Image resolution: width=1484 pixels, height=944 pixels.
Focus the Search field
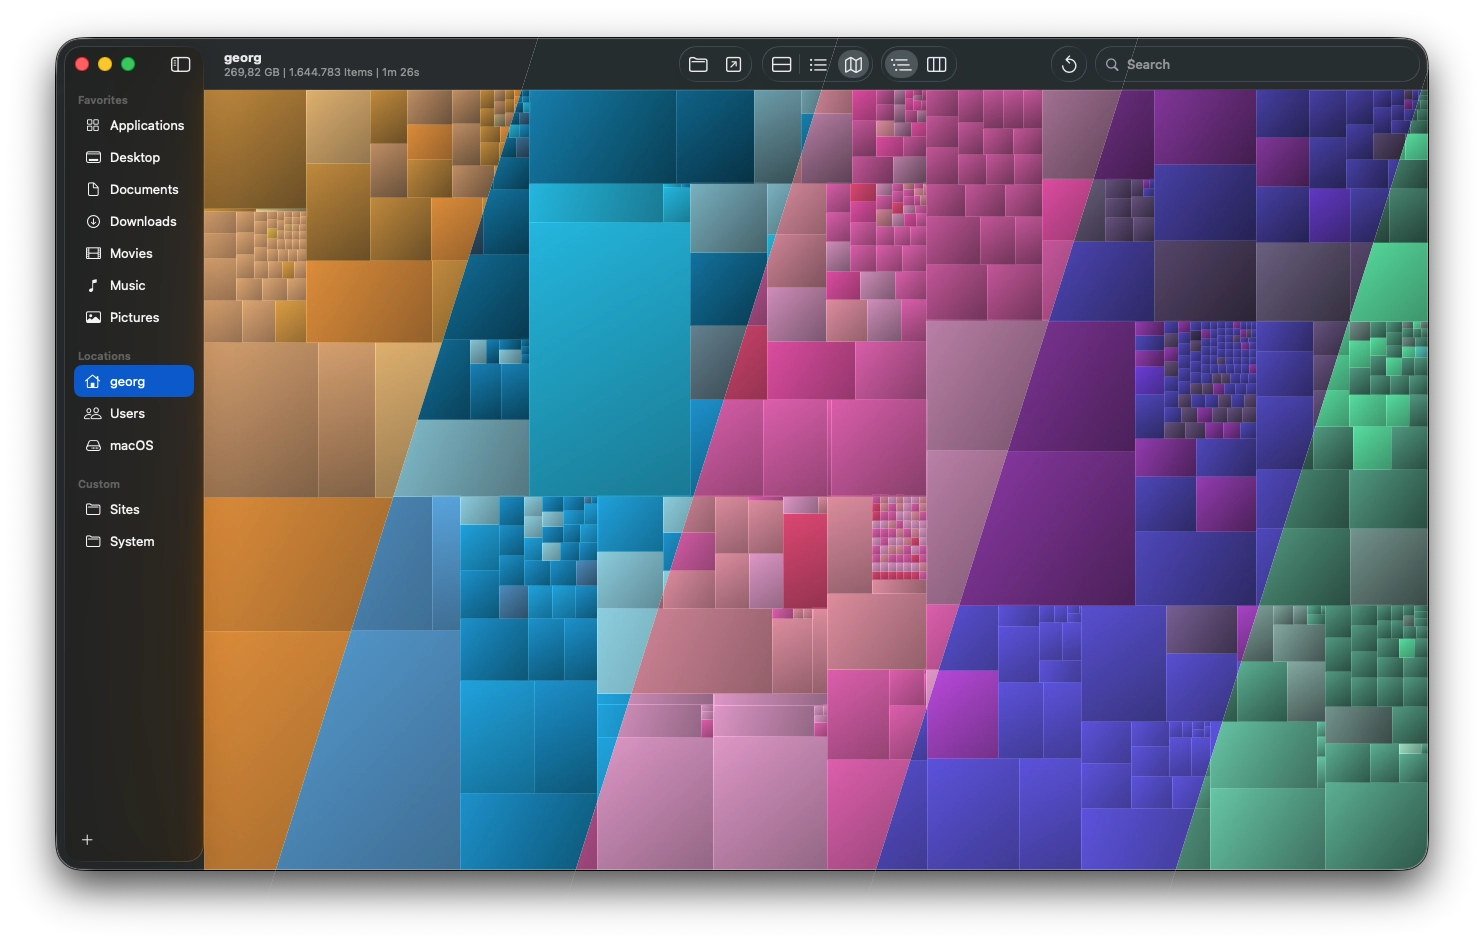[x=1258, y=64]
